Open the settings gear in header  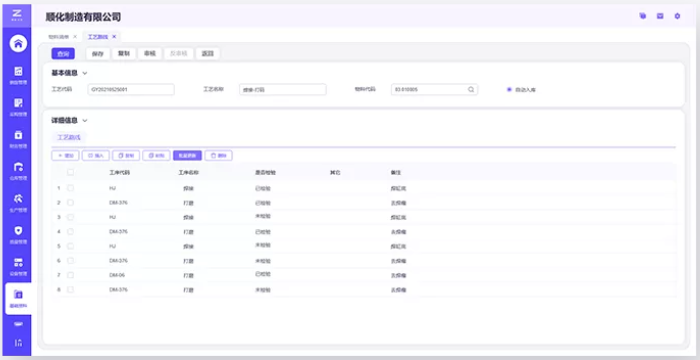pos(677,16)
